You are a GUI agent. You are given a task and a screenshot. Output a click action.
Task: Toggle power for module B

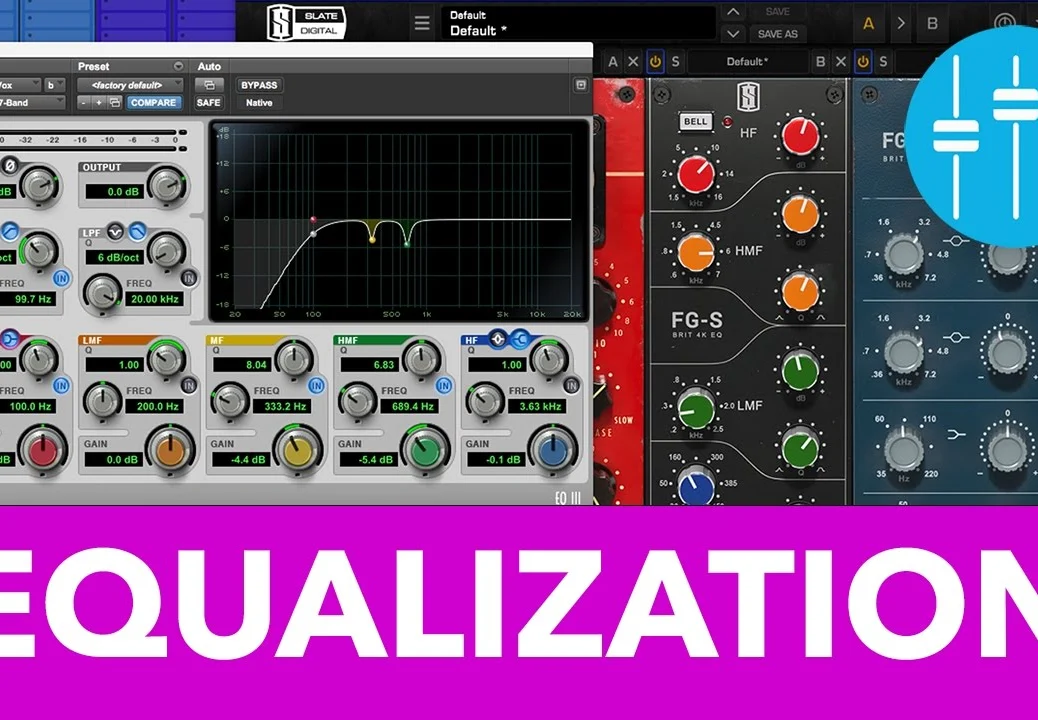point(863,62)
